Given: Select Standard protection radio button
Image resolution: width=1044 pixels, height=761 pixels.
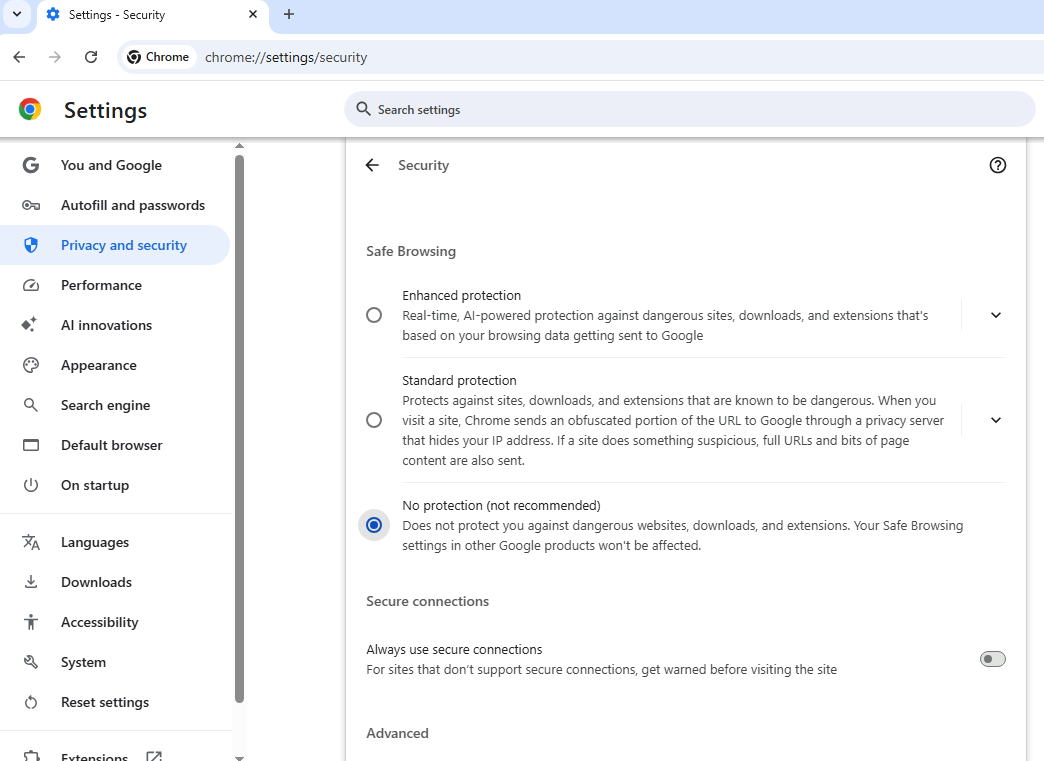Looking at the screenshot, I should (x=374, y=420).
